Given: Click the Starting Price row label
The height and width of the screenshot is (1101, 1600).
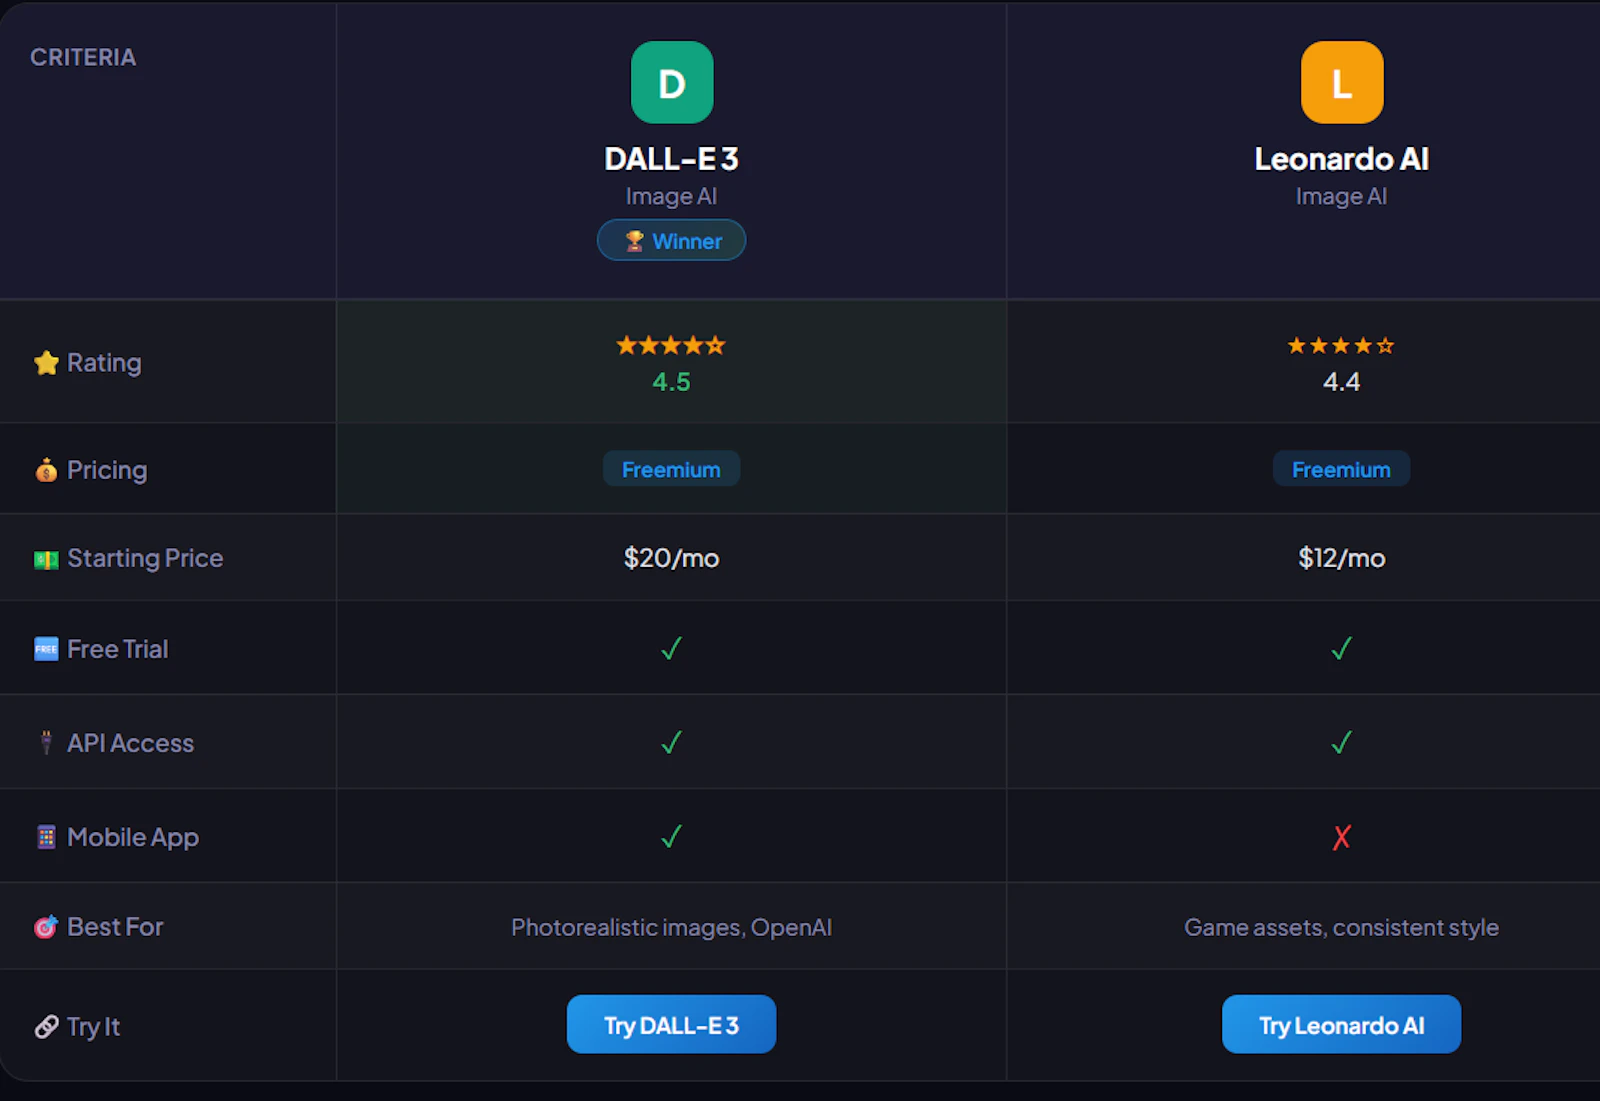Looking at the screenshot, I should (x=145, y=558).
